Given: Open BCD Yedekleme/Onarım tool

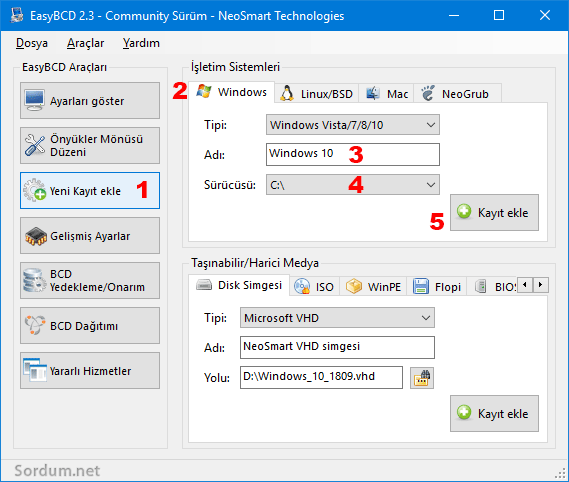Looking at the screenshot, I should pos(90,281).
